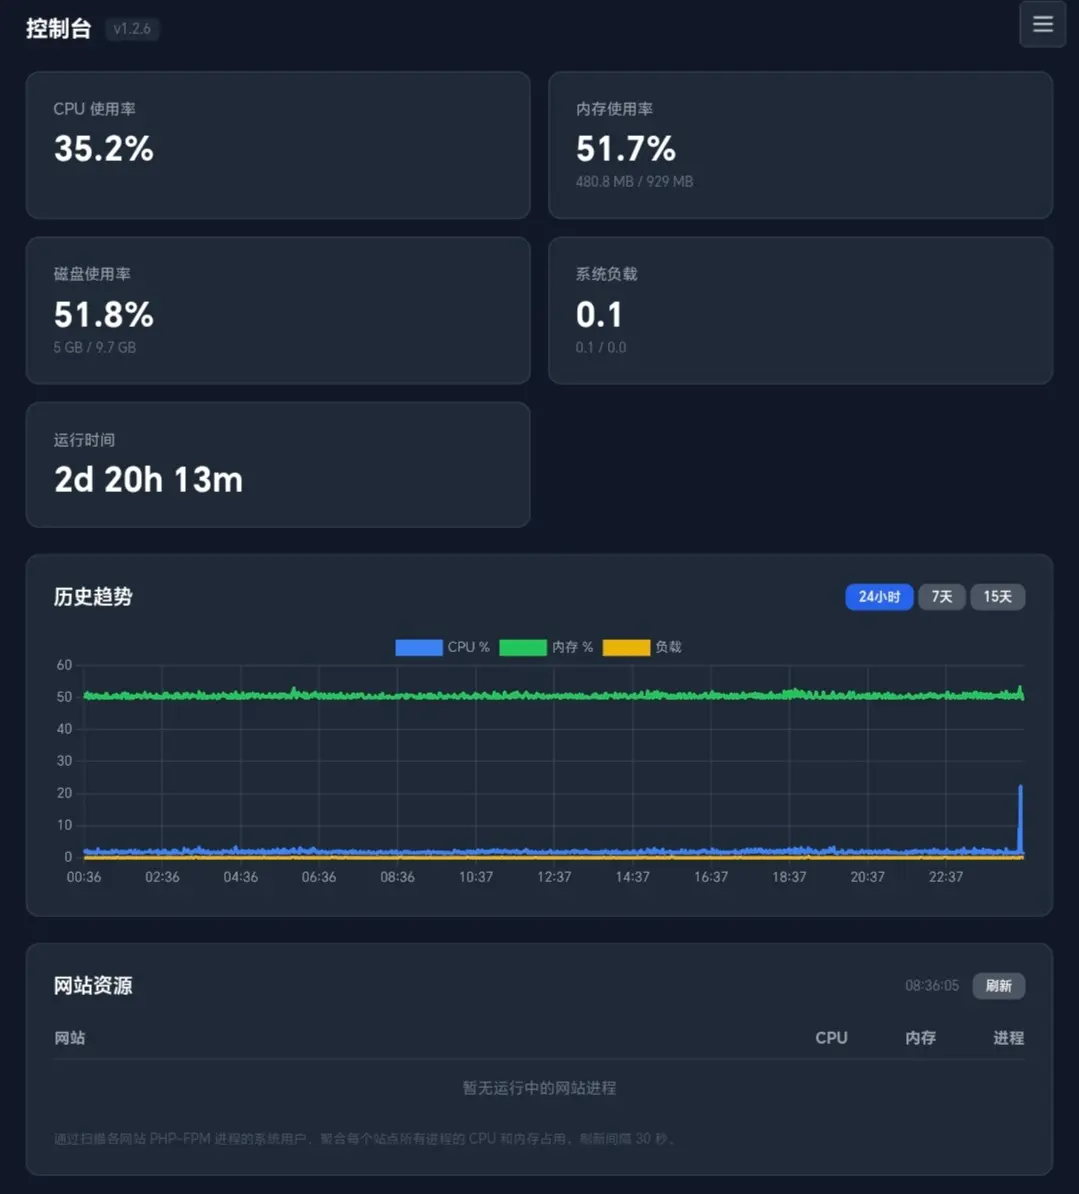The image size is (1079, 1194).
Task: Click the 内存使用率 51.7% card
Action: coord(800,145)
